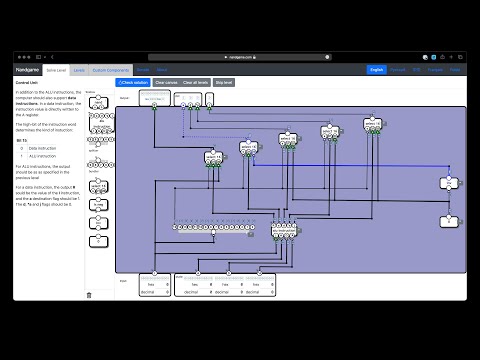The image size is (480, 360).
Task: Open menu tag beside the splitter node
Action: (x=251, y=234)
